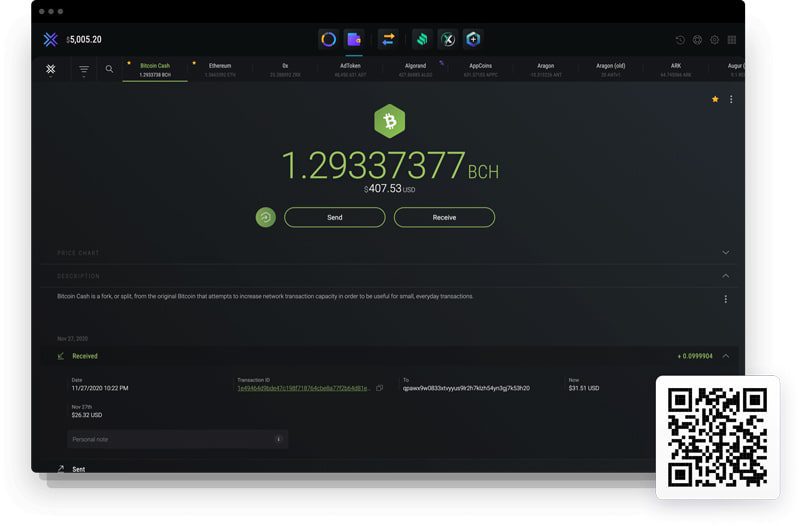Click the Send button
The height and width of the screenshot is (526, 800).
(335, 217)
